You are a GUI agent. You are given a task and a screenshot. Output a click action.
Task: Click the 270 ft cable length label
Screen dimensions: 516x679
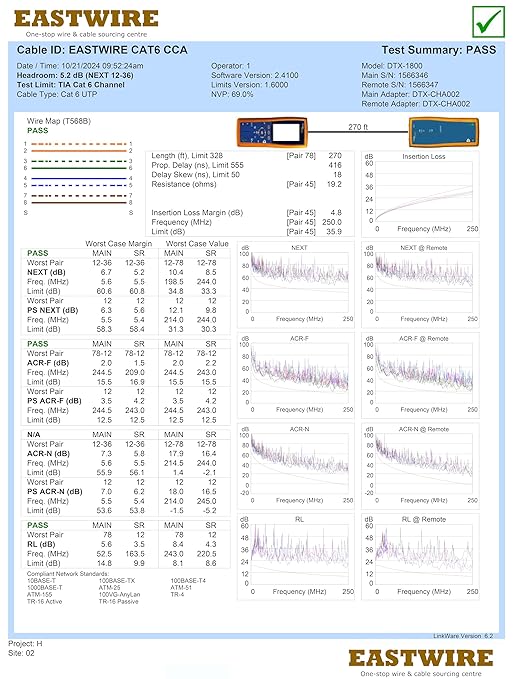(358, 127)
